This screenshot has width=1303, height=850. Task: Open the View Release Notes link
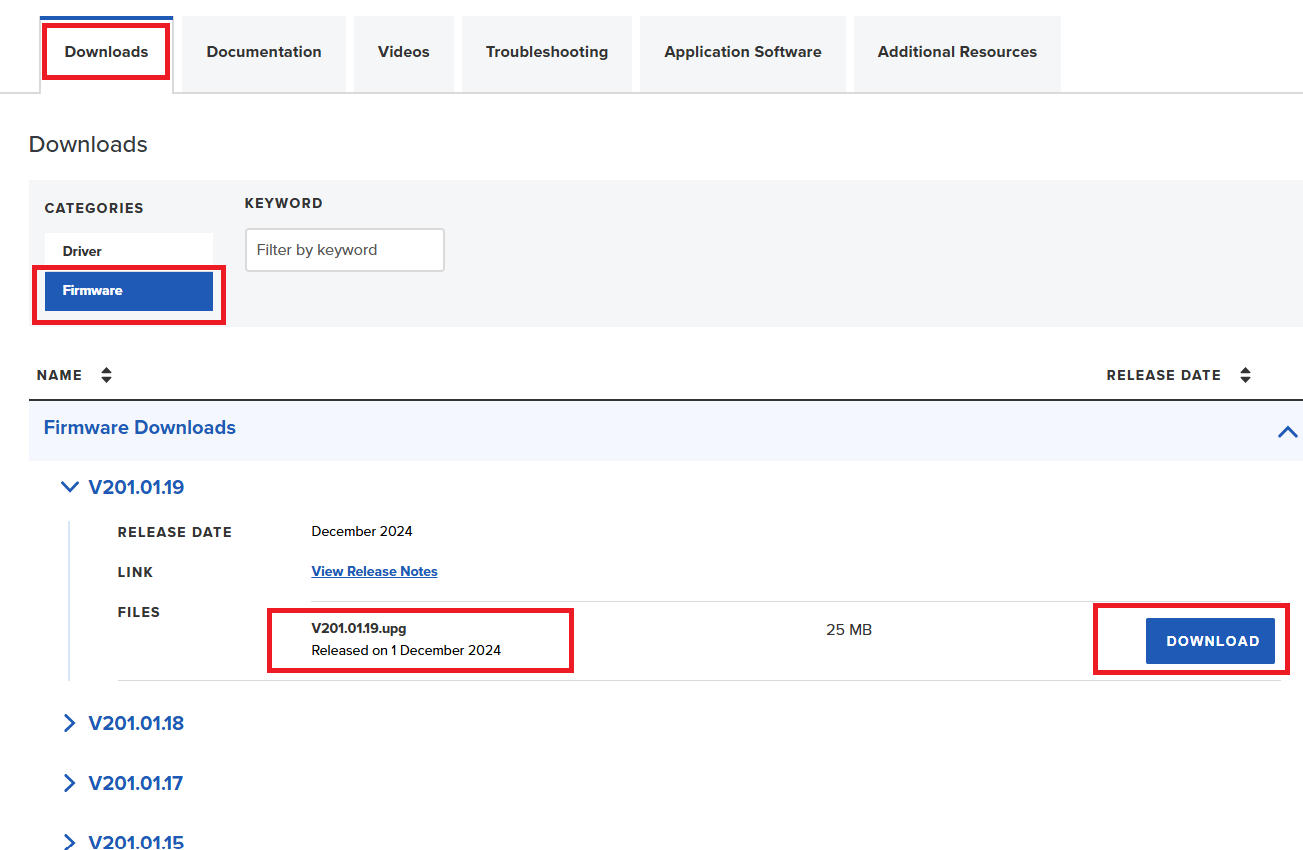tap(375, 571)
